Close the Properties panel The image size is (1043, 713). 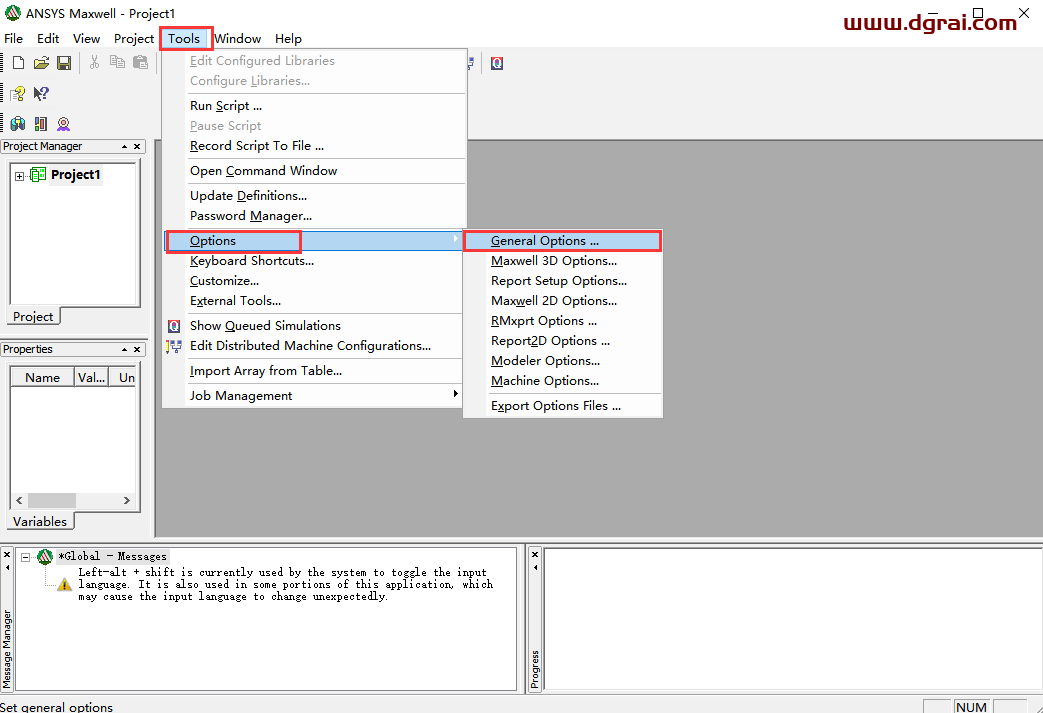(137, 349)
